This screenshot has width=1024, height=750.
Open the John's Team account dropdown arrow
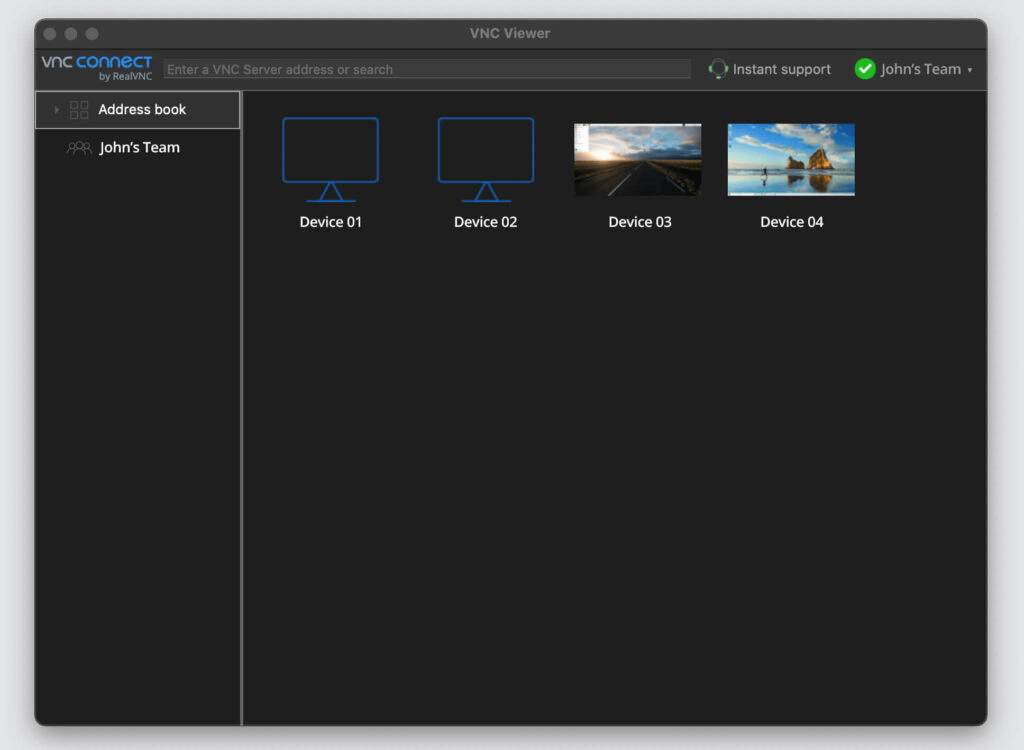click(969, 71)
